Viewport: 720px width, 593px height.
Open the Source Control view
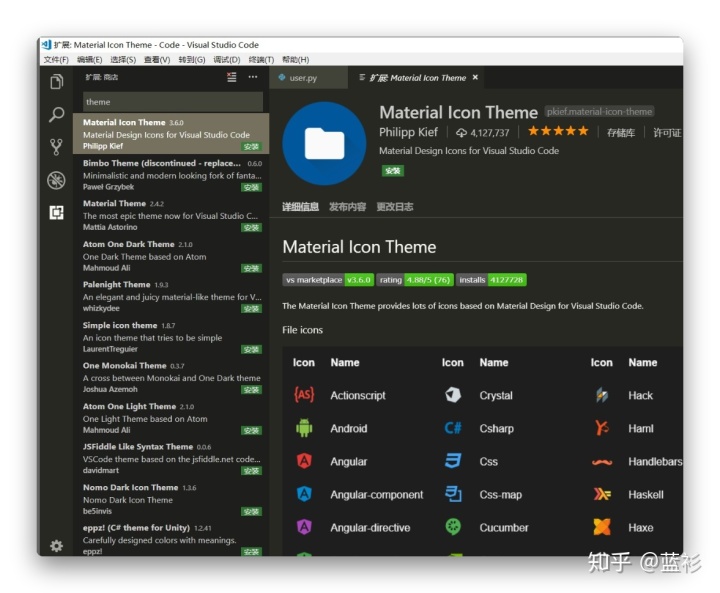pyautogui.click(x=56, y=147)
